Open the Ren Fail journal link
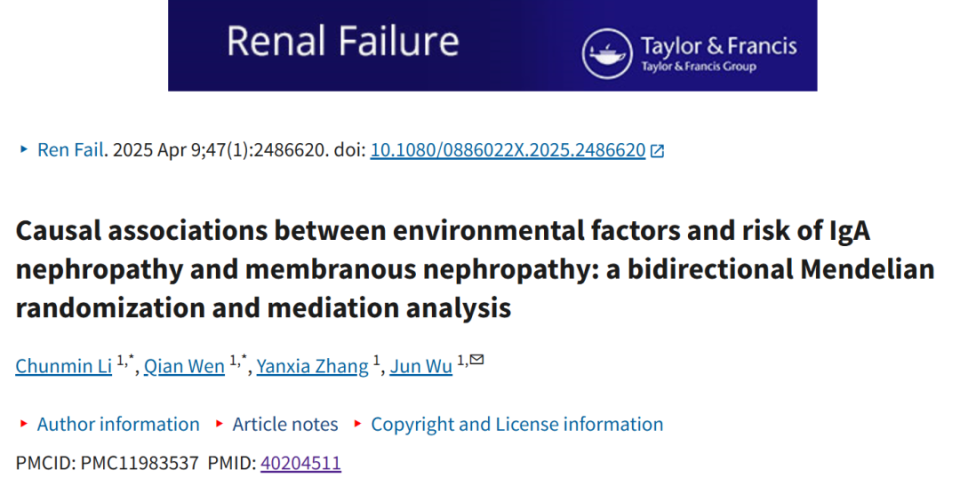This screenshot has height=486, width=960. click(x=70, y=150)
